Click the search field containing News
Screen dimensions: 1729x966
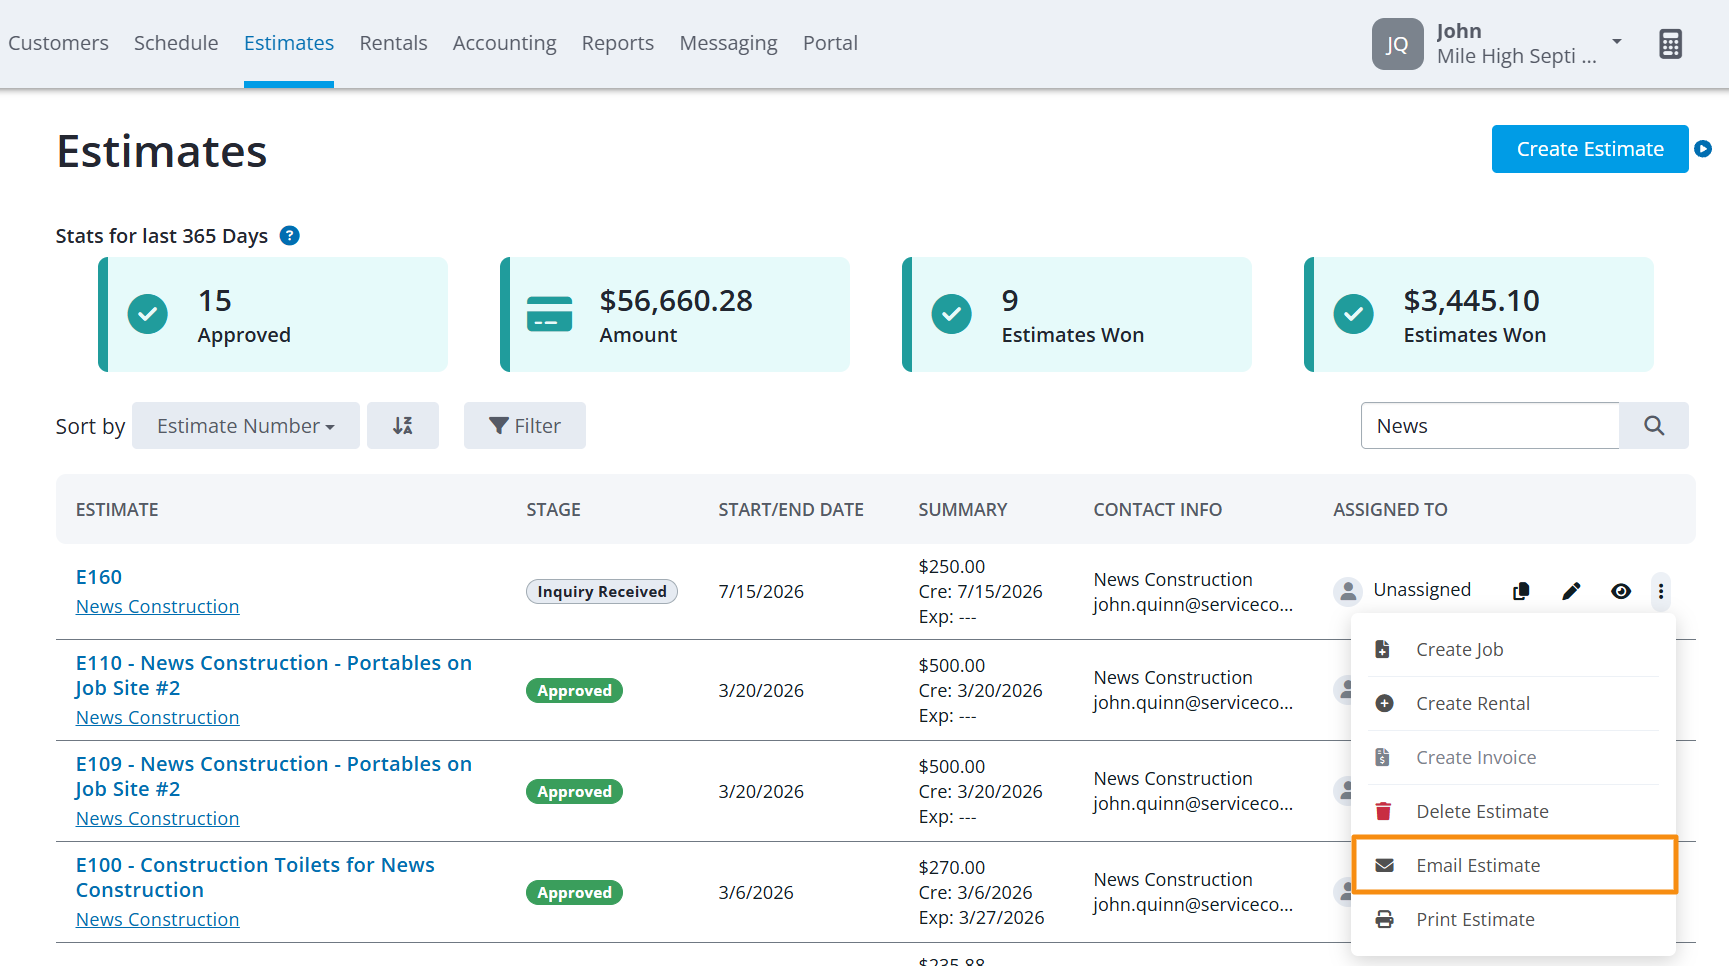1490,426
